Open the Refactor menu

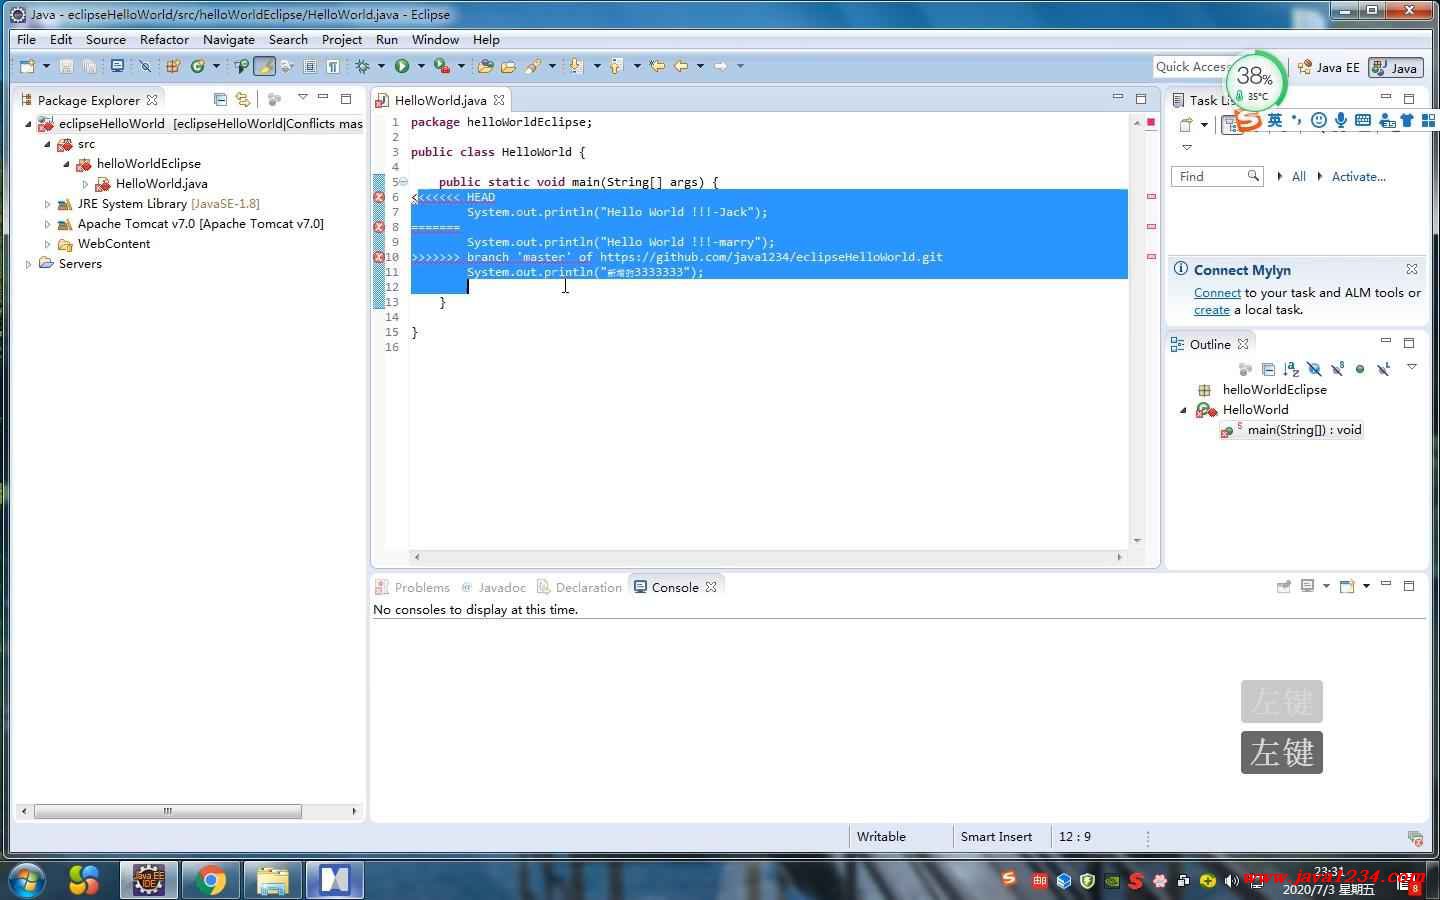click(164, 40)
